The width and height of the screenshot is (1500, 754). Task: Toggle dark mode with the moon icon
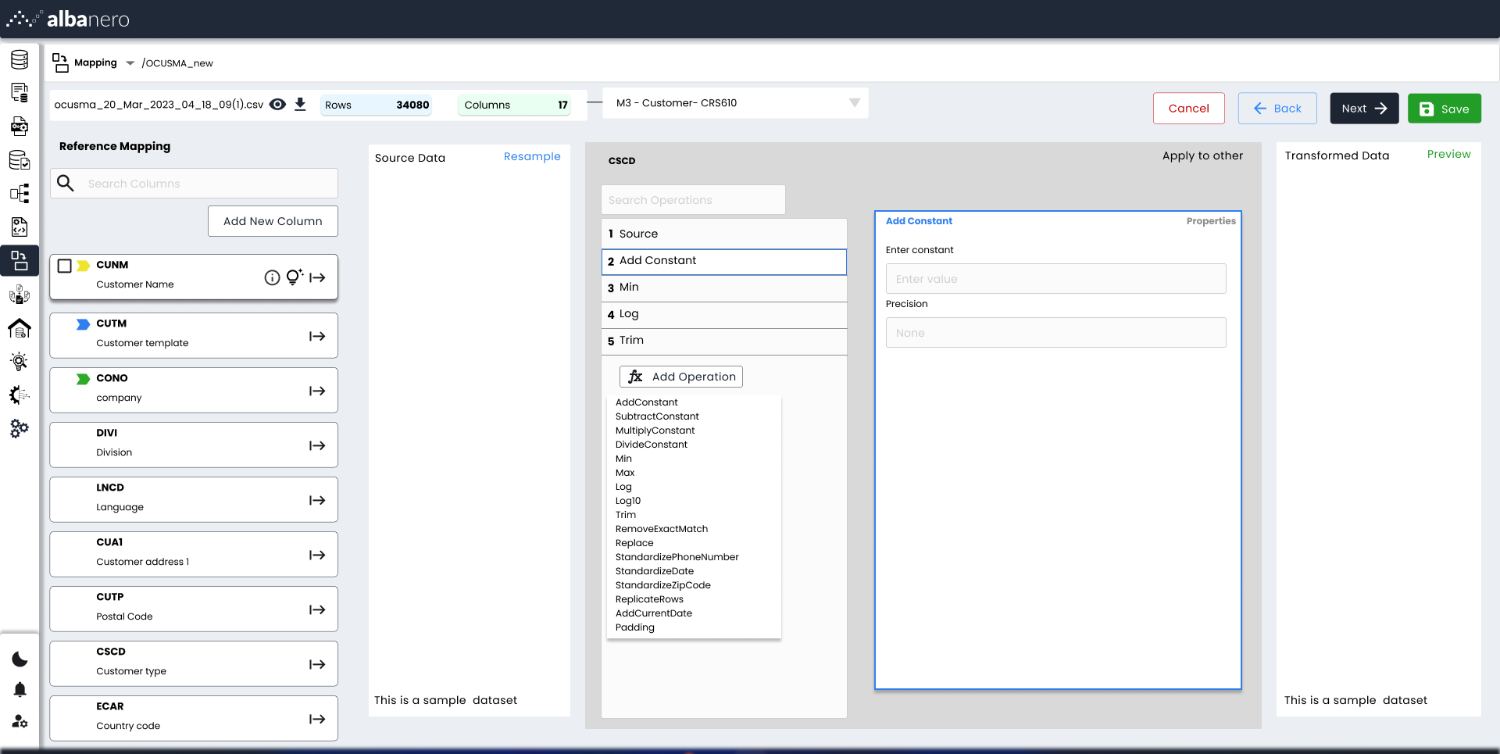pos(20,659)
